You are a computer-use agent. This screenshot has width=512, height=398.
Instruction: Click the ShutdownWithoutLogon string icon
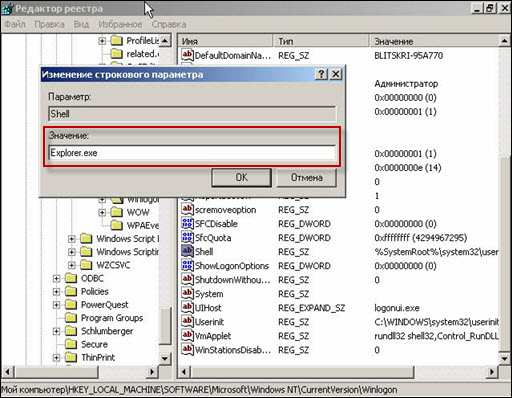pos(187,279)
